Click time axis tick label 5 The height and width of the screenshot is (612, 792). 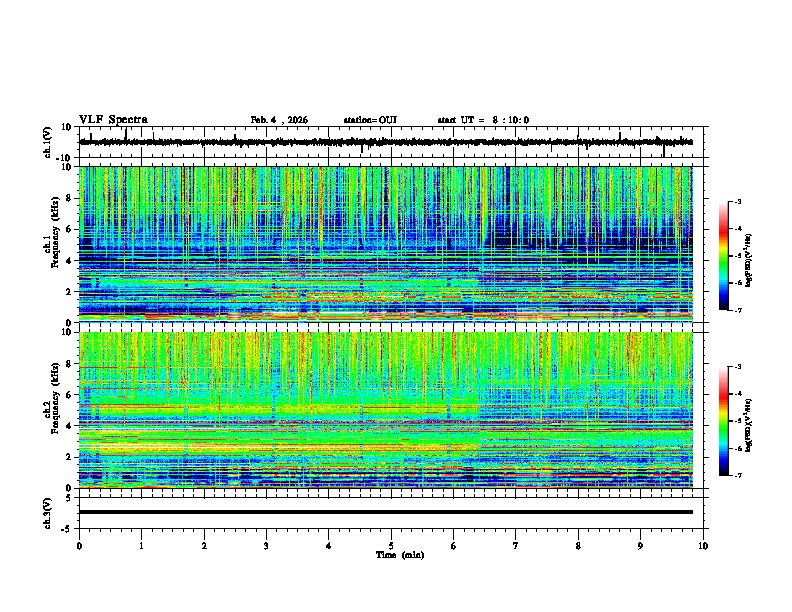(x=391, y=546)
